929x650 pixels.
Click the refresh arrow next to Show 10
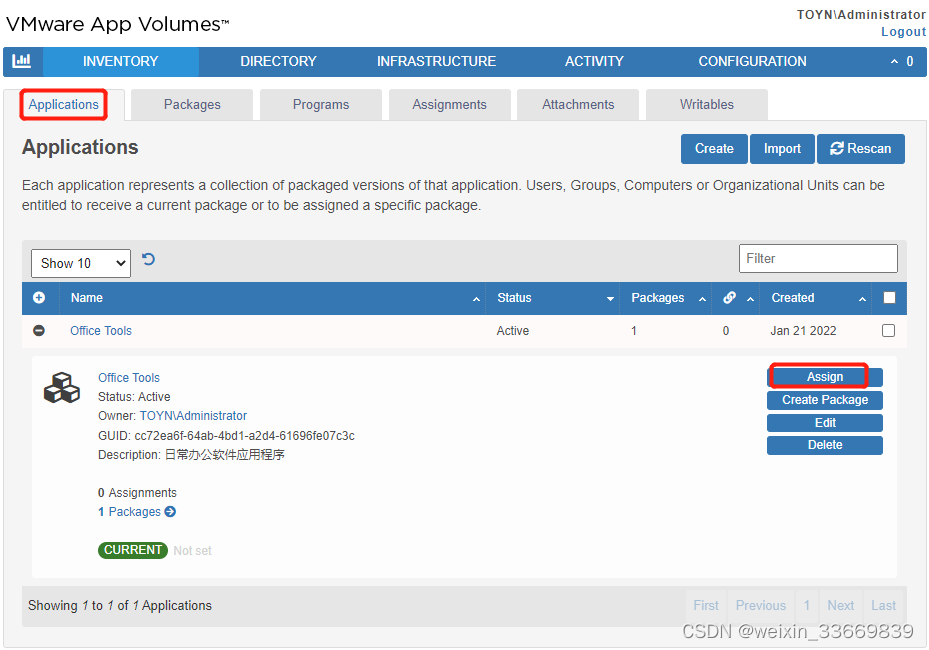pyautogui.click(x=149, y=260)
